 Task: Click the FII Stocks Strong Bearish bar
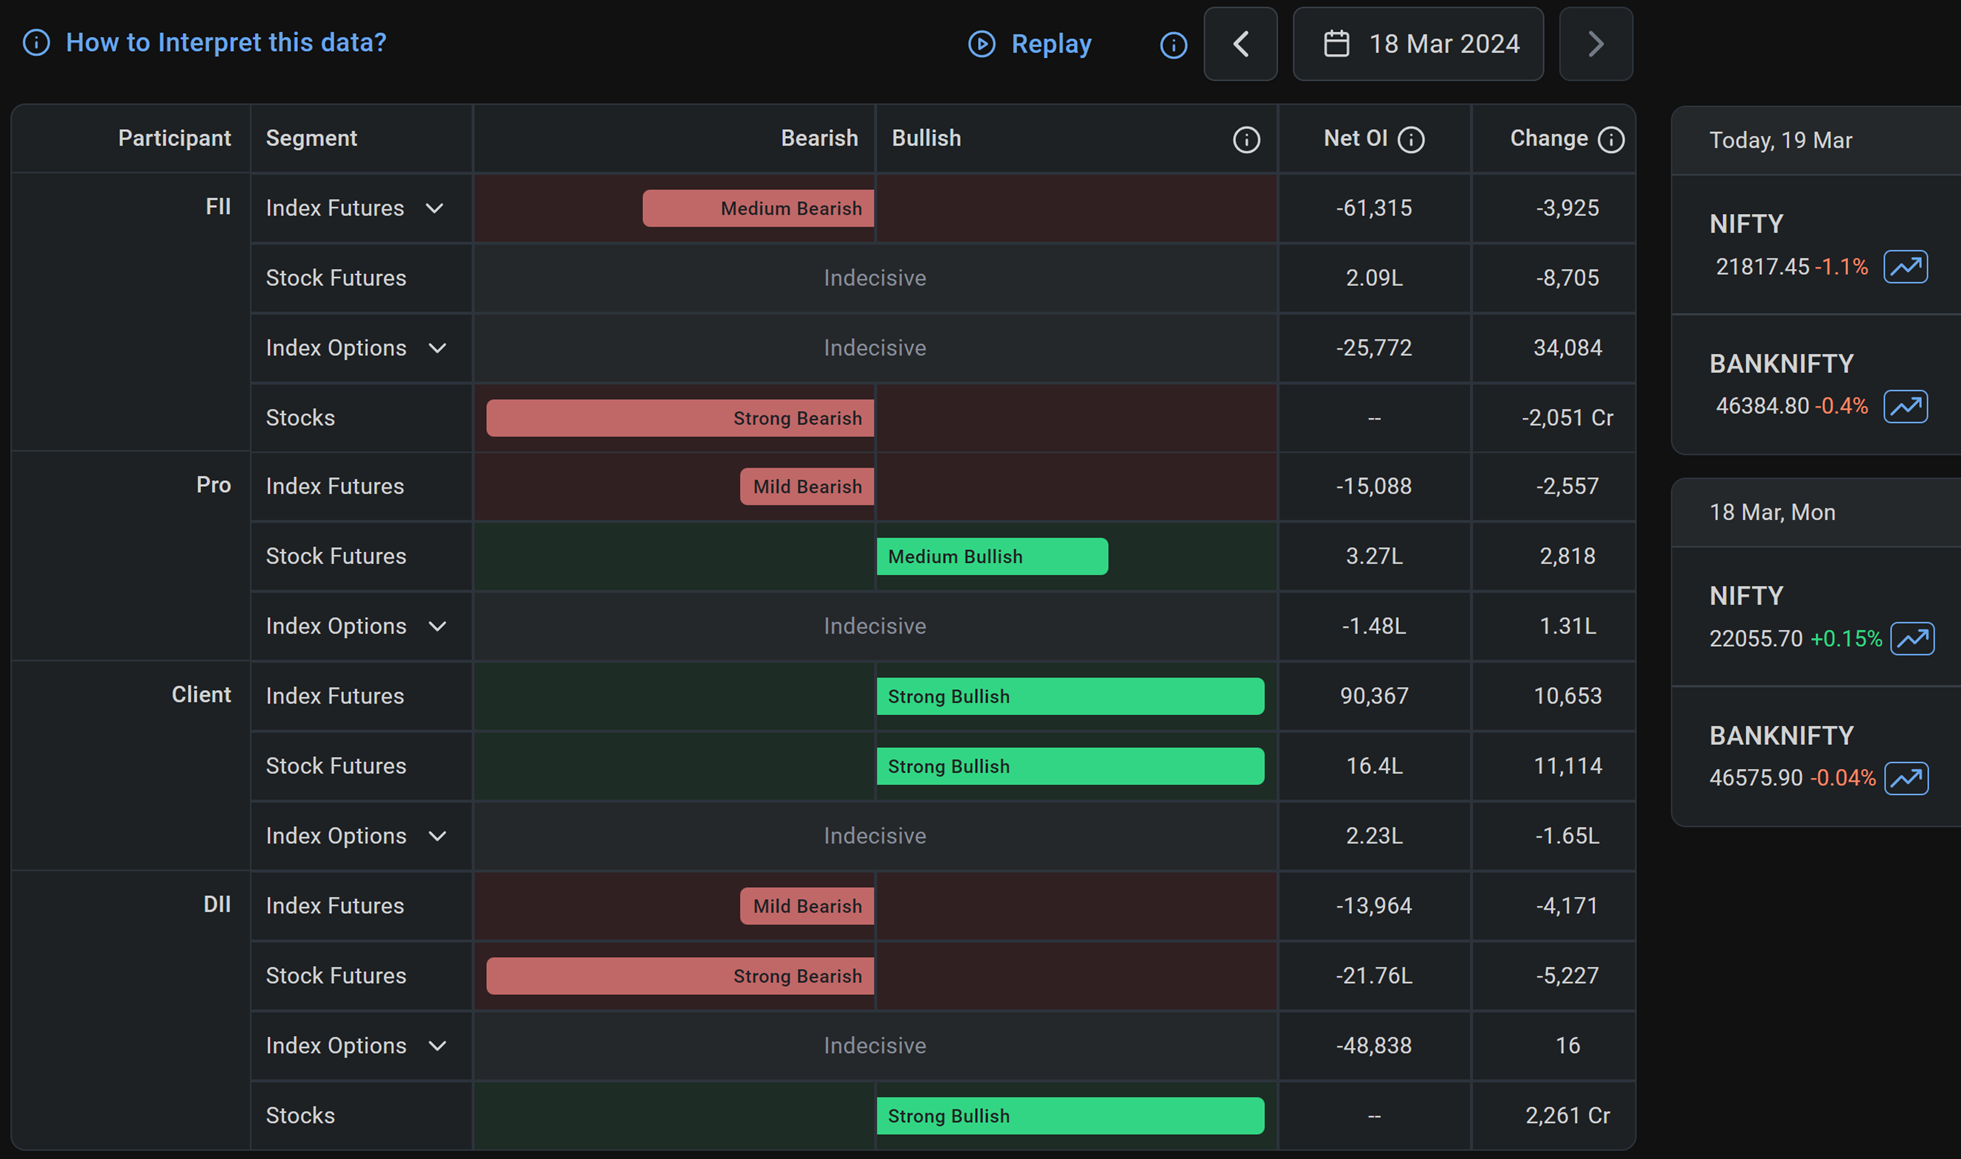point(680,418)
